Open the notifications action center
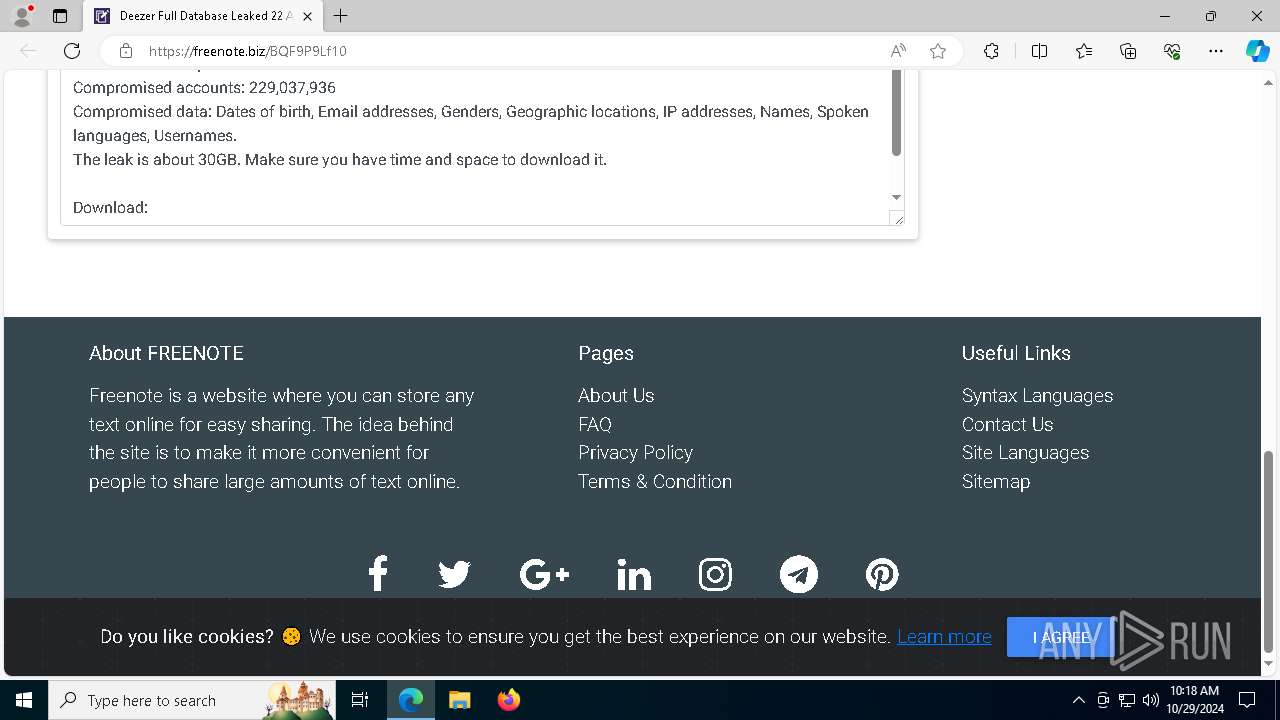This screenshot has height=720, width=1280. click(1247, 700)
